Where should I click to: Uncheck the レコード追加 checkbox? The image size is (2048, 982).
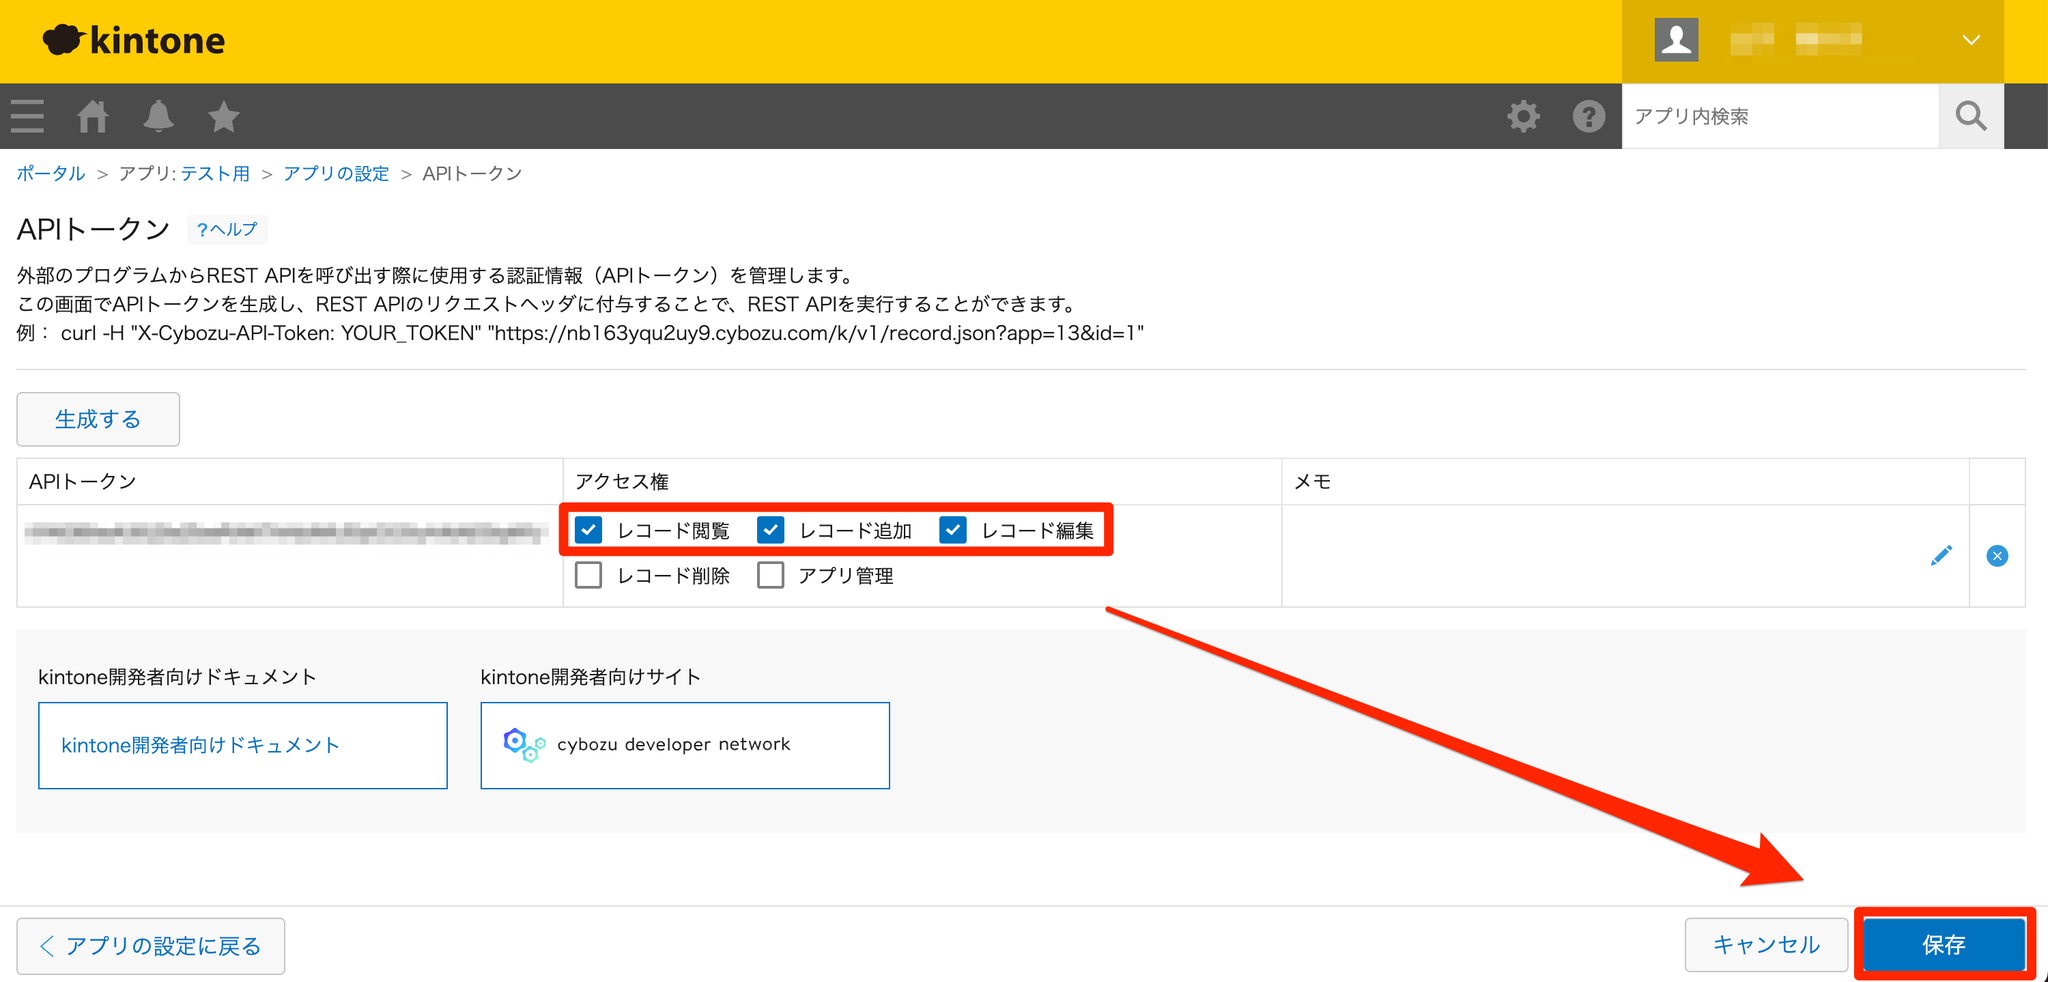[771, 530]
